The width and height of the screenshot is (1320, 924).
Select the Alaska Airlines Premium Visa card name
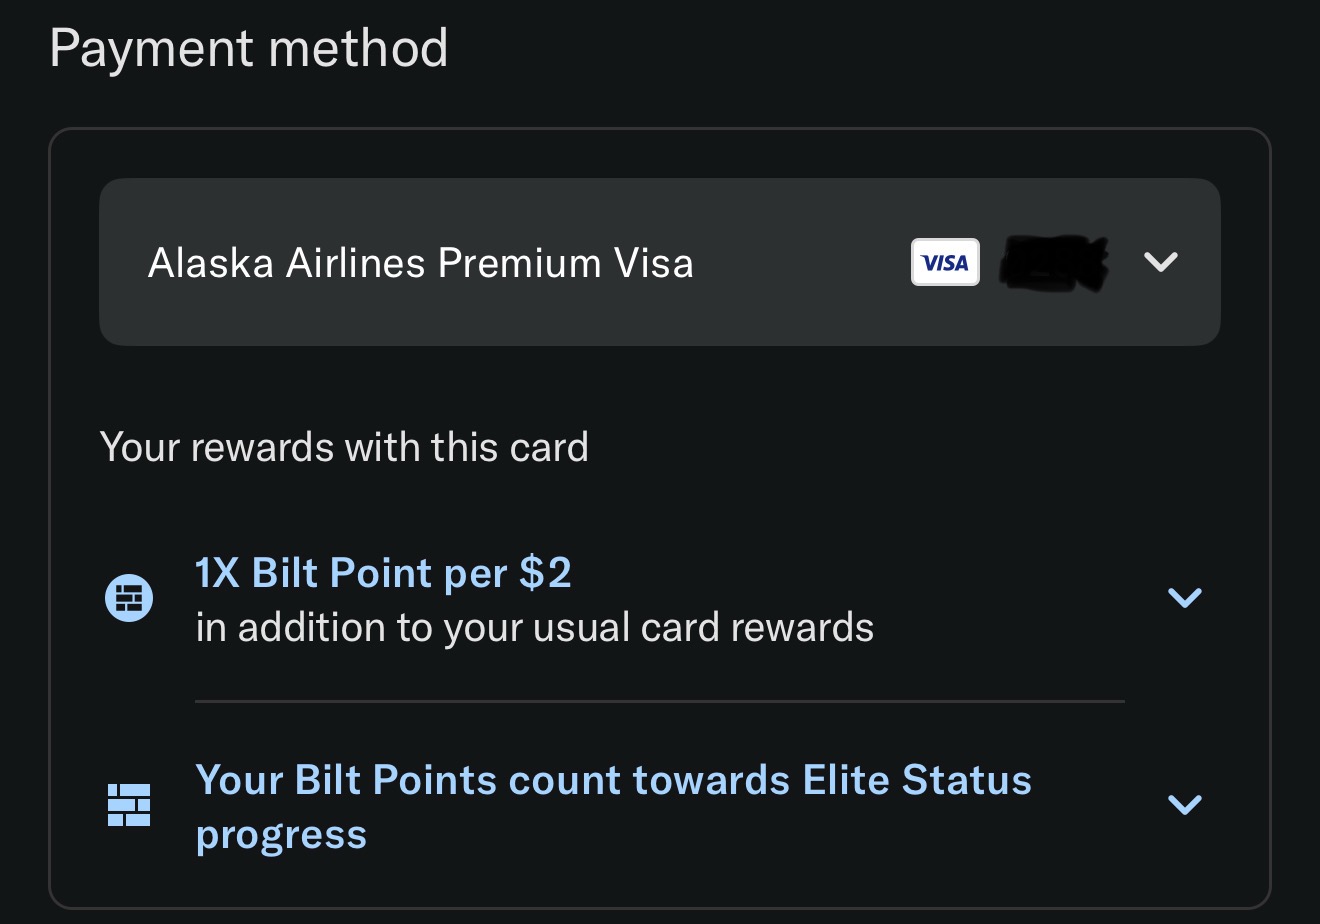[x=420, y=263]
